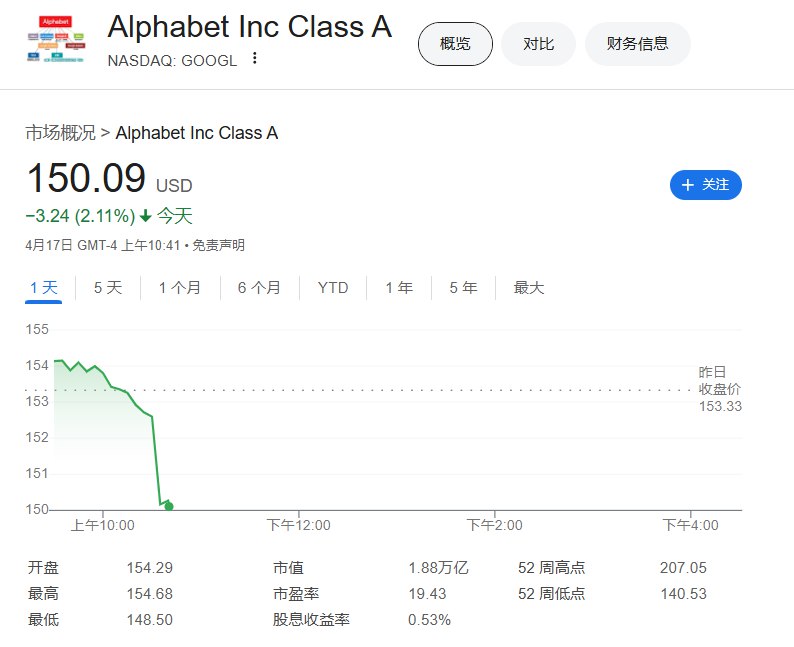Viewport: 794px width, 647px height.
Task: Click the green current-price dot on chart
Action: [169, 506]
